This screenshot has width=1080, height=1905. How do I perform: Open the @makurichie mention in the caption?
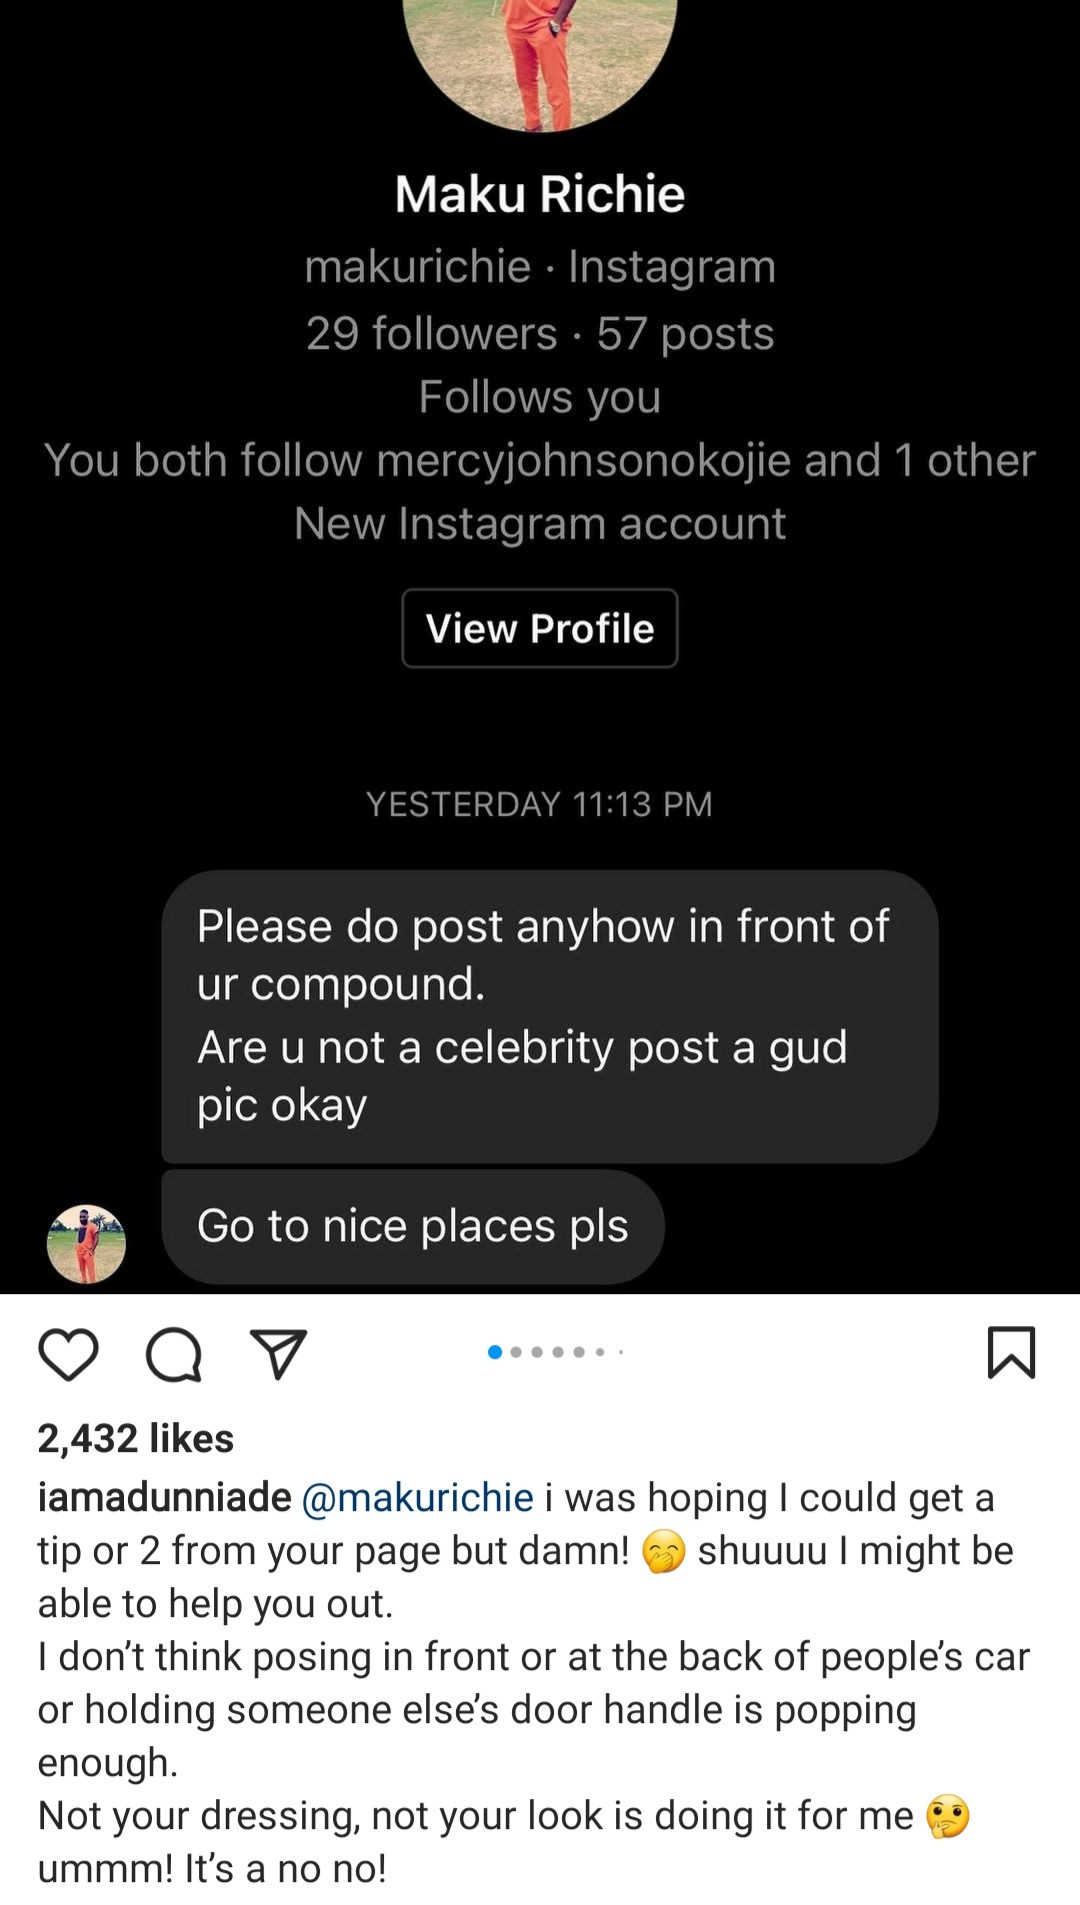coord(417,1497)
